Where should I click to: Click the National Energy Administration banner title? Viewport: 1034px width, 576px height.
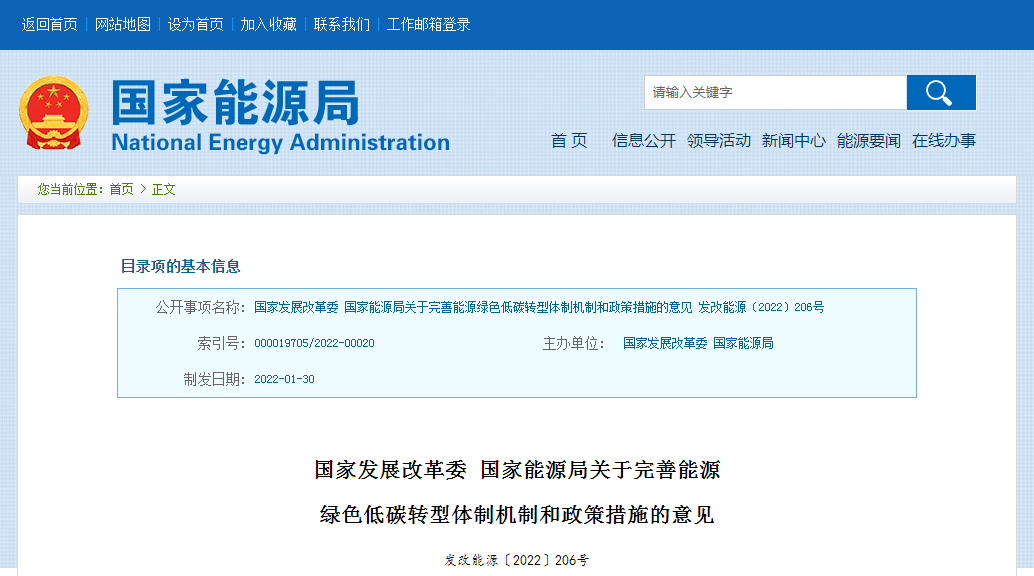click(x=280, y=115)
